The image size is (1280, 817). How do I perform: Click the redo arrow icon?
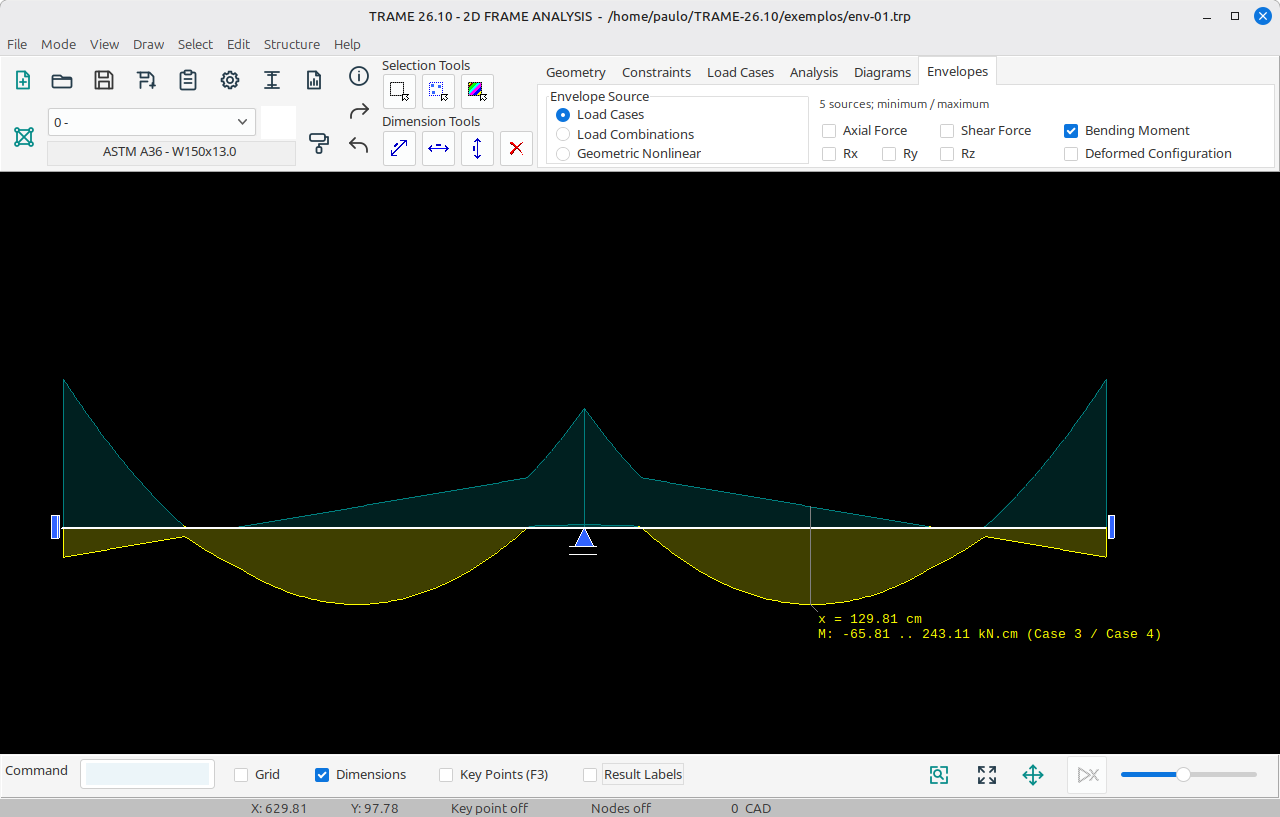(359, 111)
